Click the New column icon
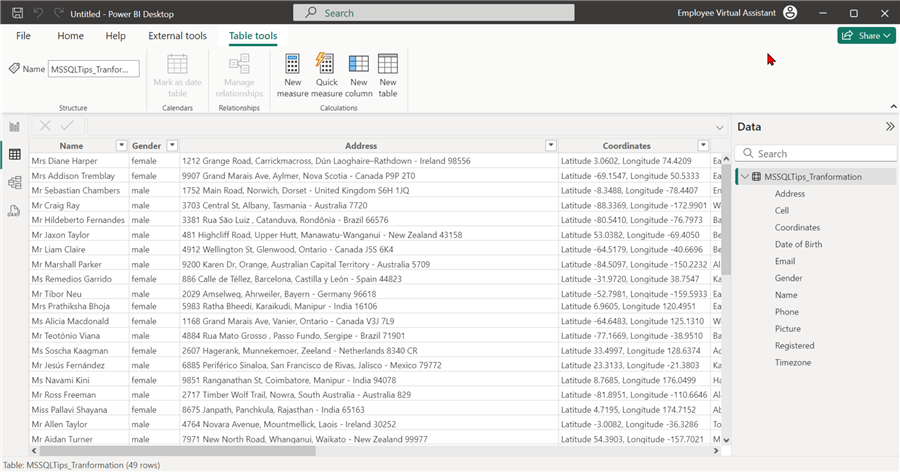 (358, 65)
